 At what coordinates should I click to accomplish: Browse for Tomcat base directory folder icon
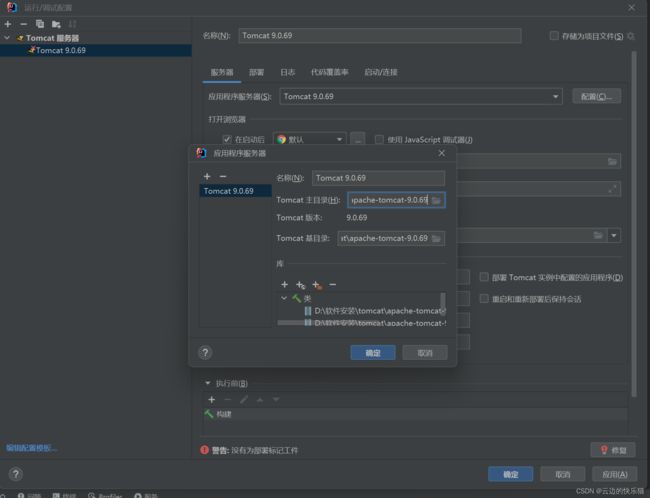[x=436, y=238]
